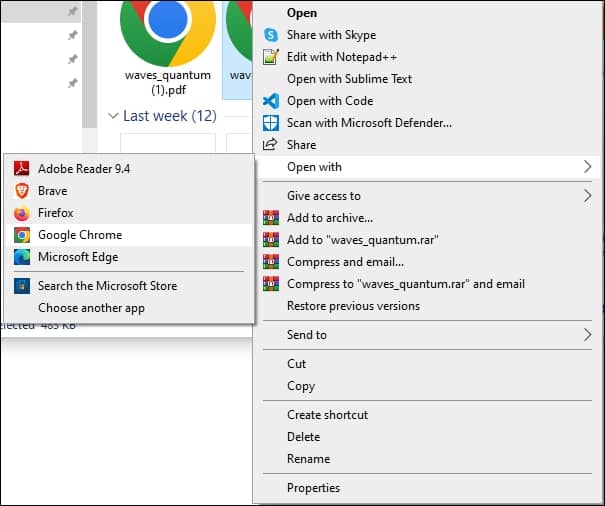Select Delete from the context menu
Viewport: 605px width, 506px height.
(x=427, y=437)
